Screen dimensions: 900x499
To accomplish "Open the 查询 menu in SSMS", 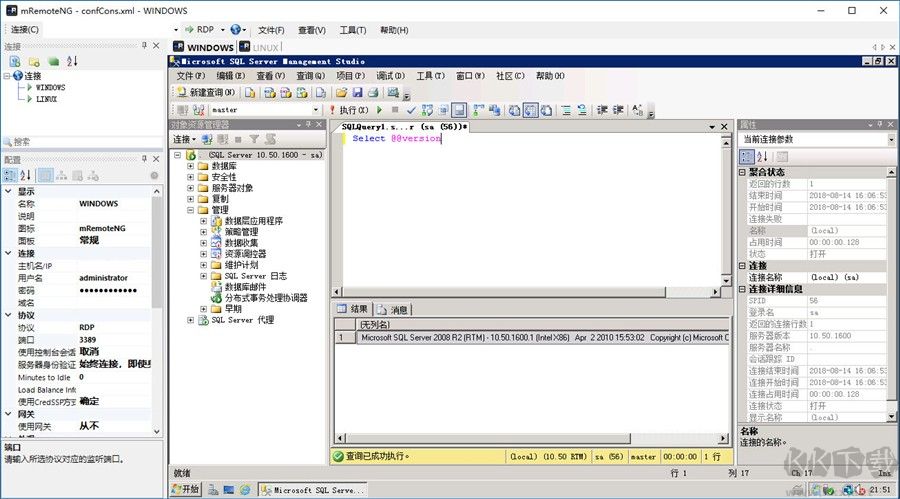I will pos(310,76).
